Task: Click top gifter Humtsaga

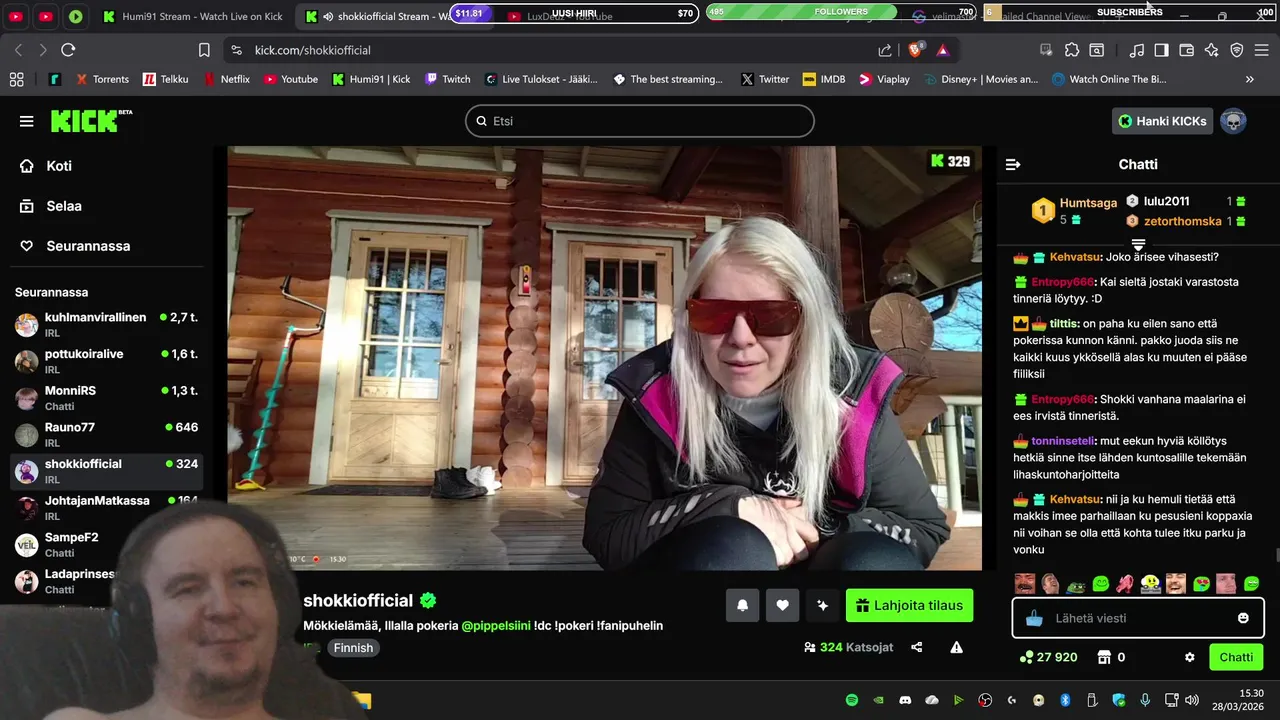Action: [x=1088, y=203]
